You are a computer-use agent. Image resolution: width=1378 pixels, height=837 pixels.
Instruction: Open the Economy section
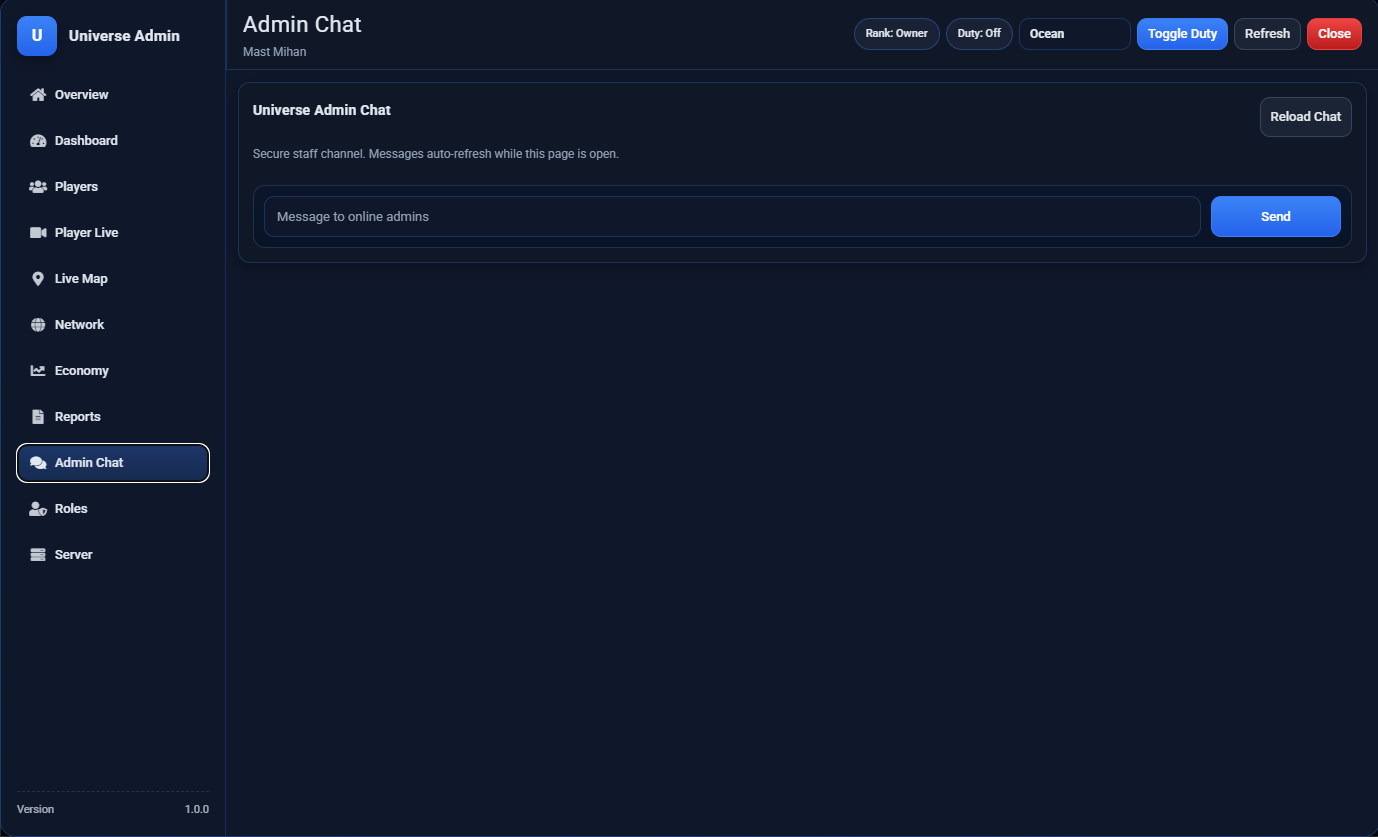(113, 371)
